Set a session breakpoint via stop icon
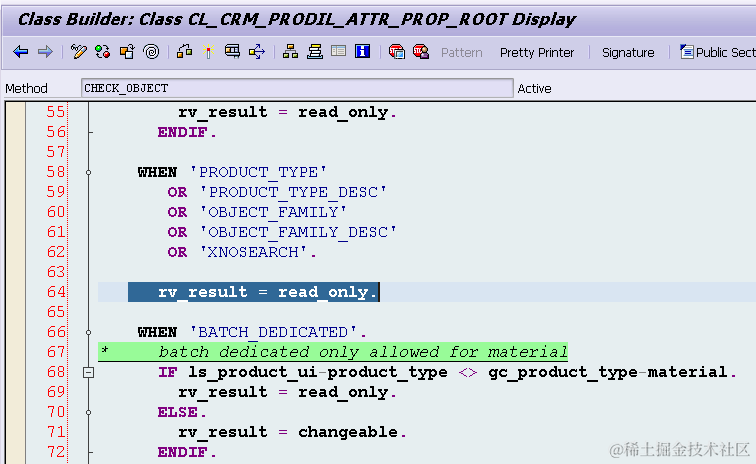The width and height of the screenshot is (756, 464). 396,52
